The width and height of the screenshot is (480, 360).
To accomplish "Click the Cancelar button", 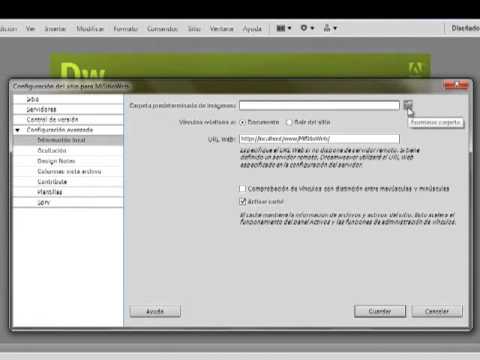I will (x=437, y=311).
